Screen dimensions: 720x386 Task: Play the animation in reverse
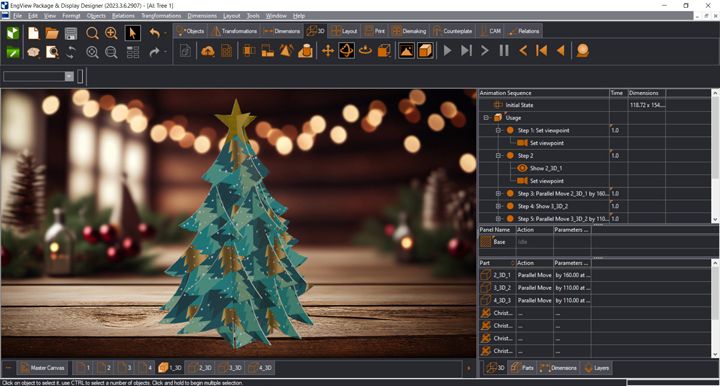[561, 50]
